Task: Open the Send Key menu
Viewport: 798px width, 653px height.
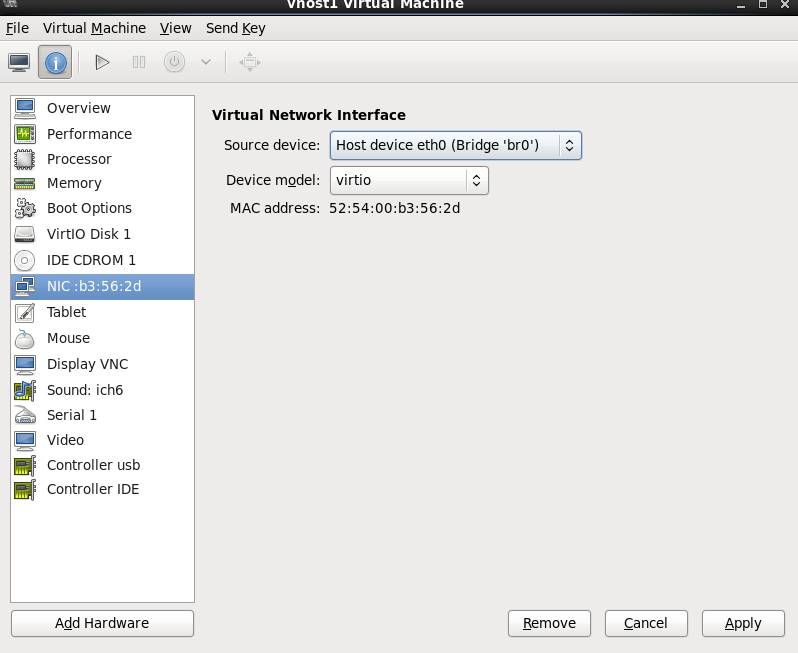Action: (235, 28)
